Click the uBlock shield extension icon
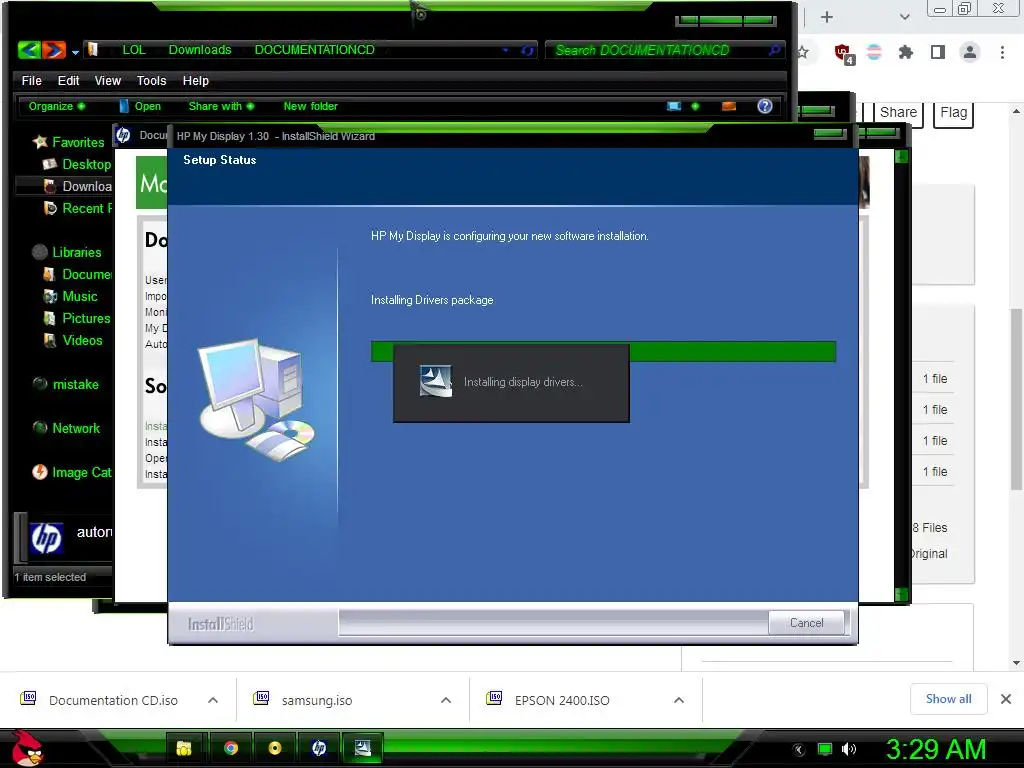The height and width of the screenshot is (768, 1024). [843, 53]
